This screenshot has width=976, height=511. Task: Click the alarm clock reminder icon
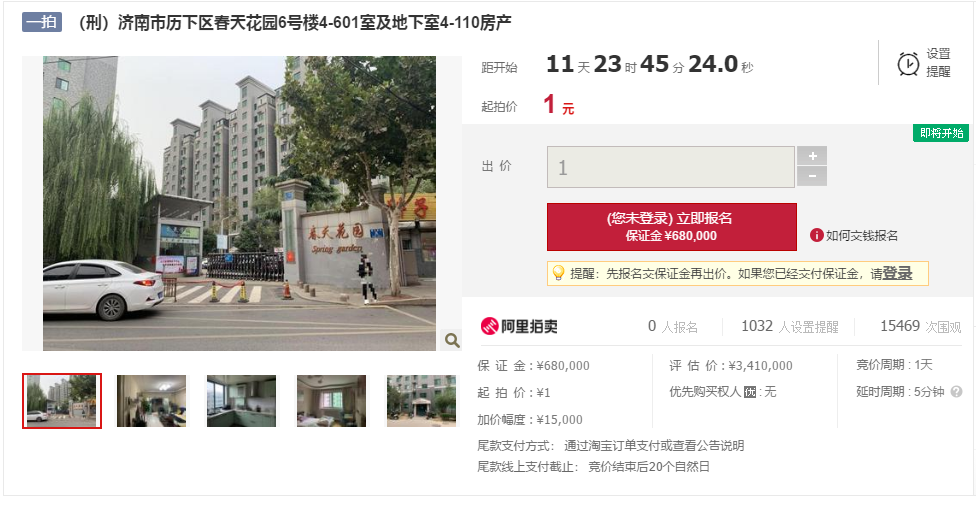point(908,63)
